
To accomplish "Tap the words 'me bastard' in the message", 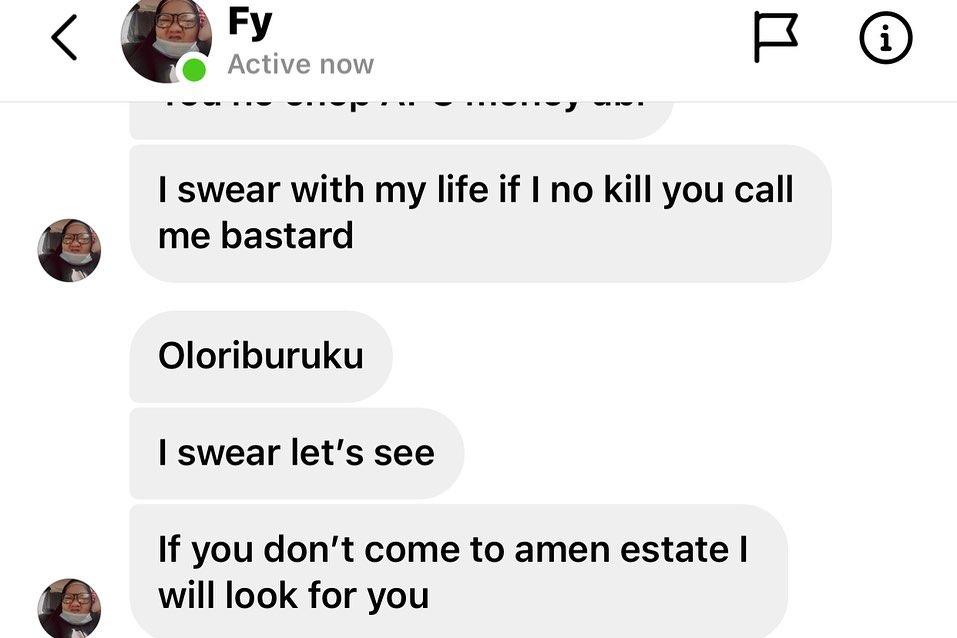I will click(x=256, y=236).
